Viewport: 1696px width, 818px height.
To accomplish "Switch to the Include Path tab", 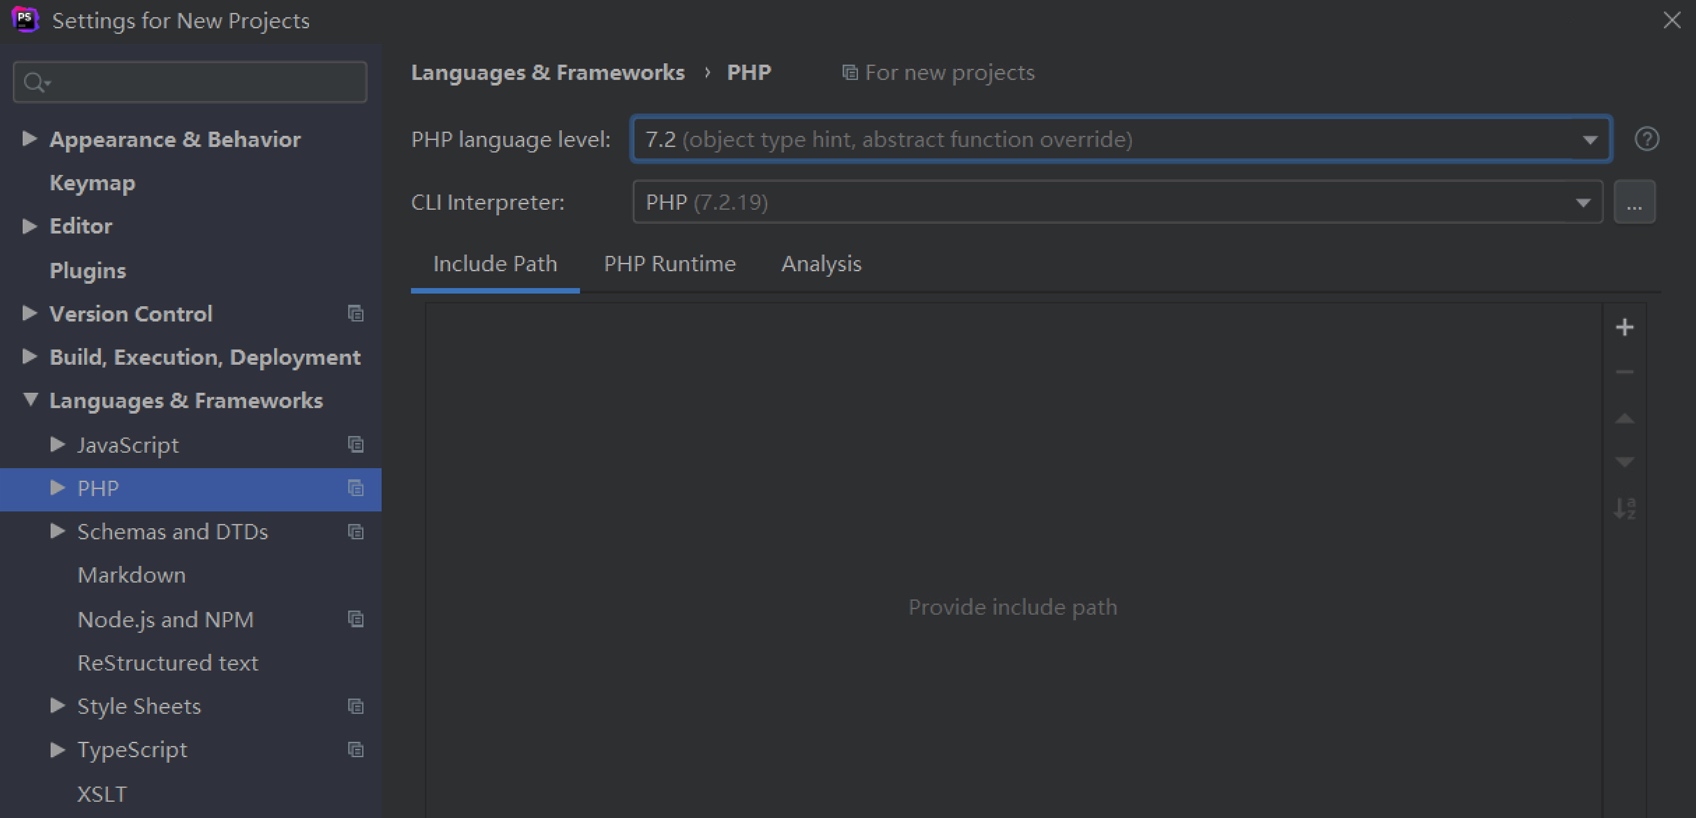I will tap(495, 264).
